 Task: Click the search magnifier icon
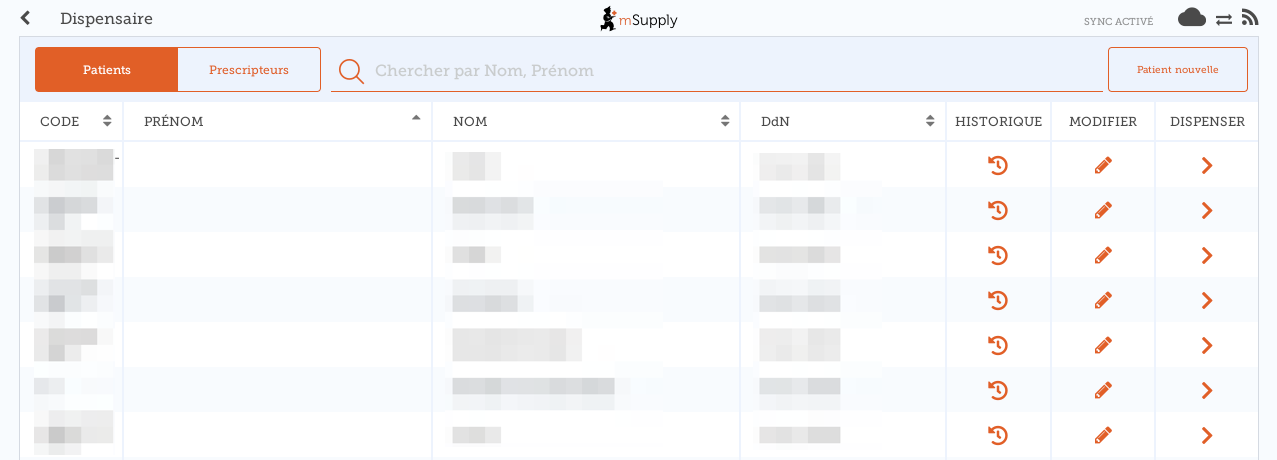tap(351, 71)
